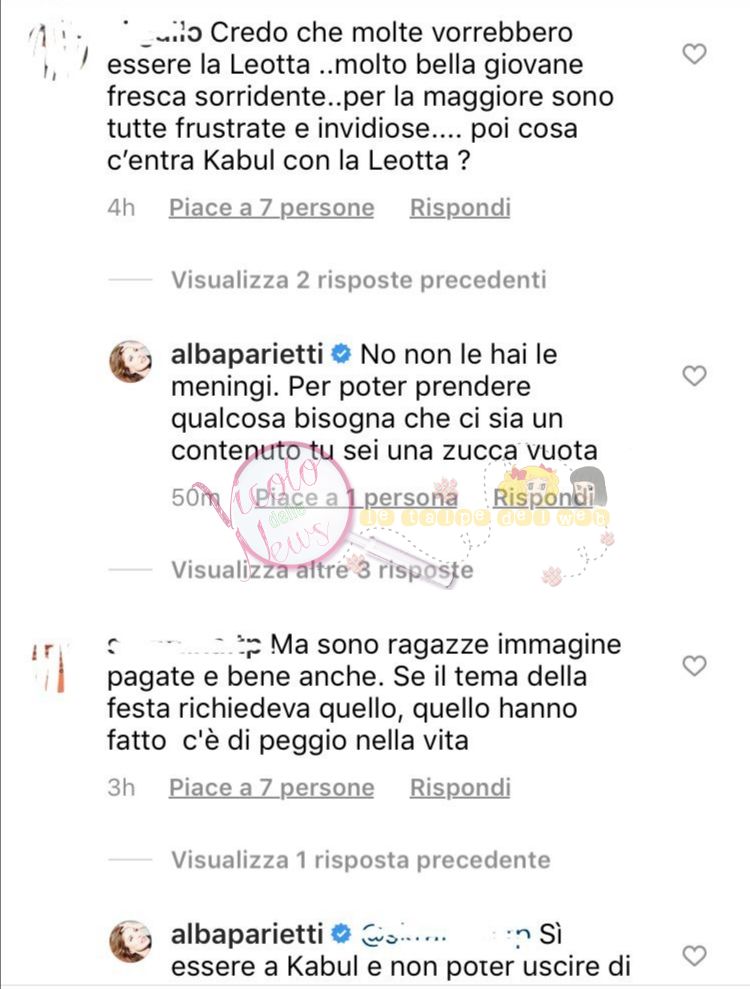Open albaparietti profile from 'meningi' reply username

pyautogui.click(x=247, y=354)
